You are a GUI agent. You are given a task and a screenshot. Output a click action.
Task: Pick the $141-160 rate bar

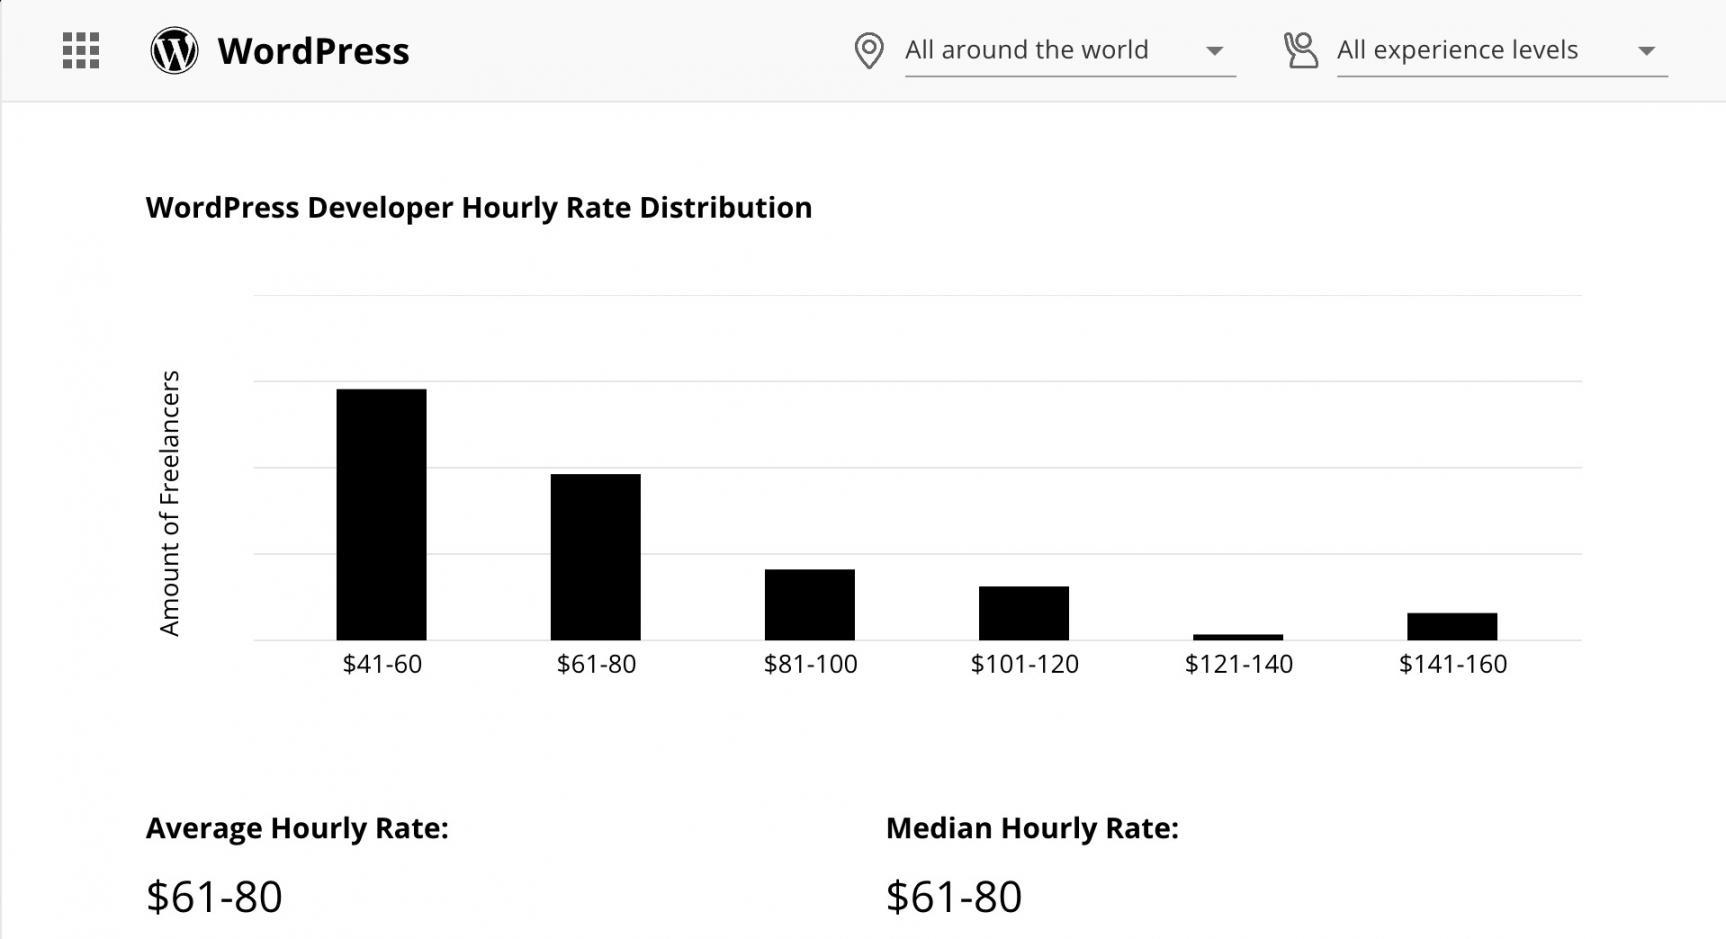pyautogui.click(x=1451, y=626)
